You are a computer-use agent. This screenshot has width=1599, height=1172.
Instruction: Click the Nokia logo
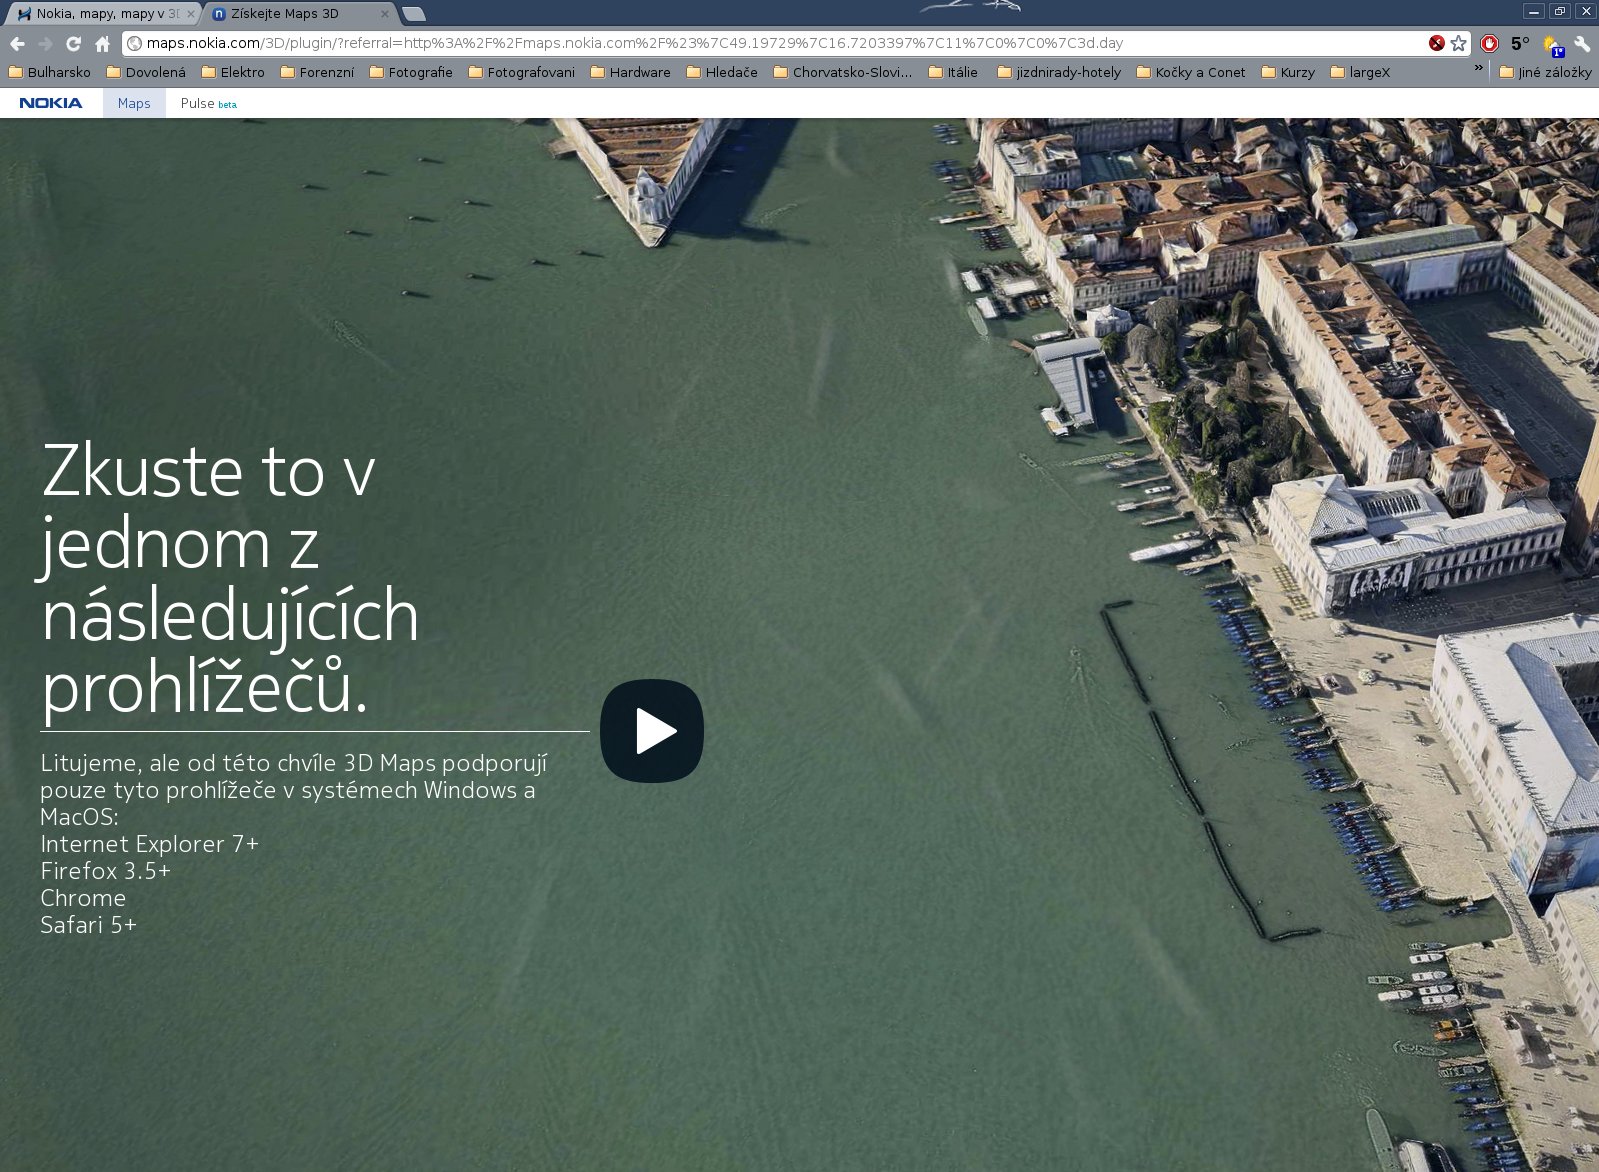click(51, 103)
